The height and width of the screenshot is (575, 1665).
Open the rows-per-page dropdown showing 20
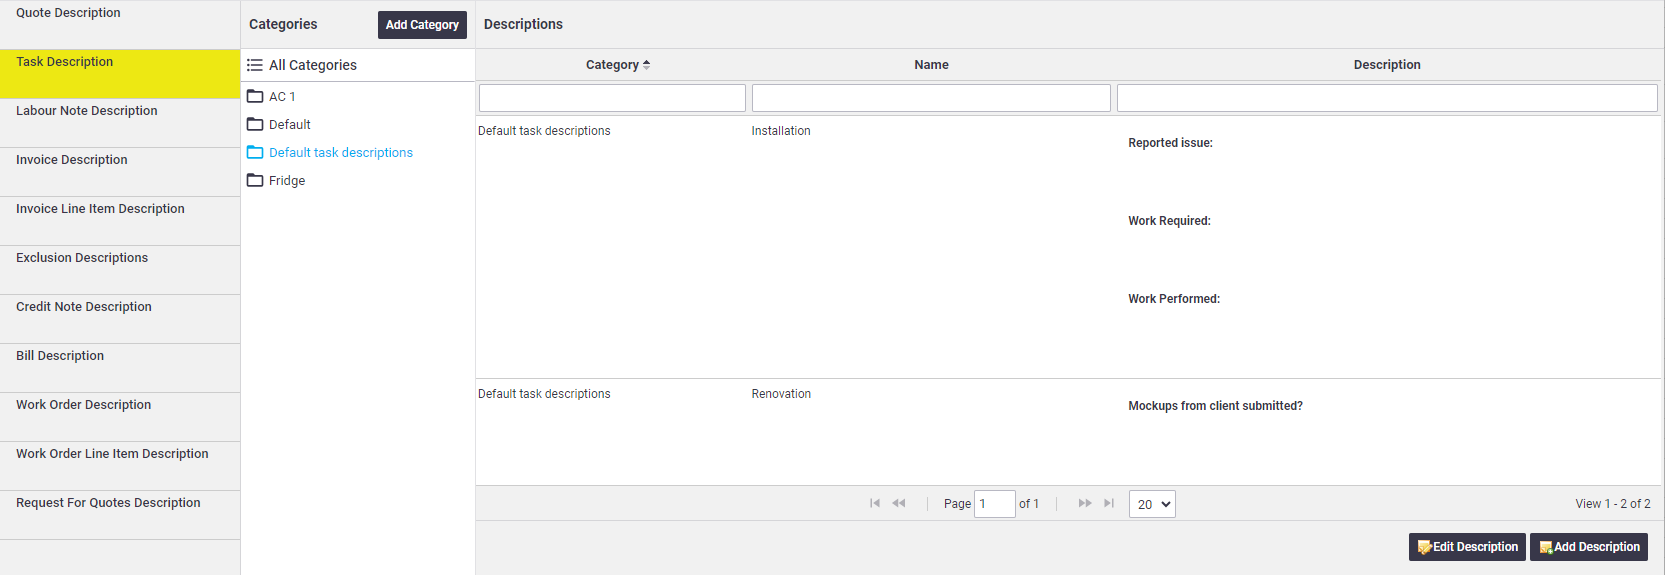(x=1152, y=504)
